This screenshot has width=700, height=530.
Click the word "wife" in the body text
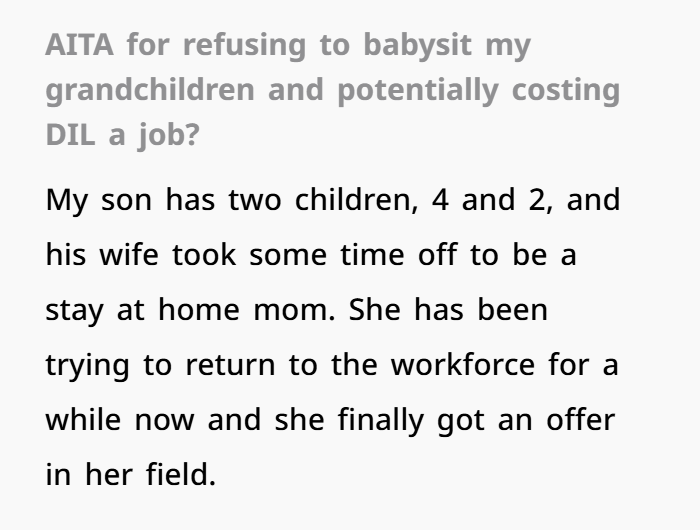[x=129, y=254]
